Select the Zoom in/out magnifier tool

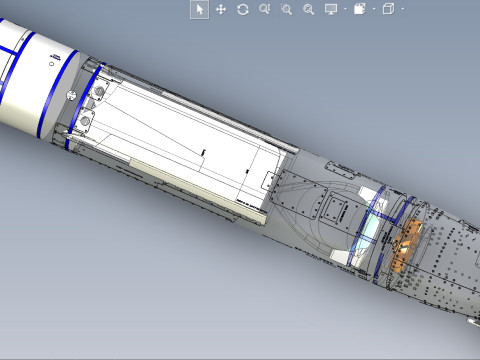click(x=265, y=9)
